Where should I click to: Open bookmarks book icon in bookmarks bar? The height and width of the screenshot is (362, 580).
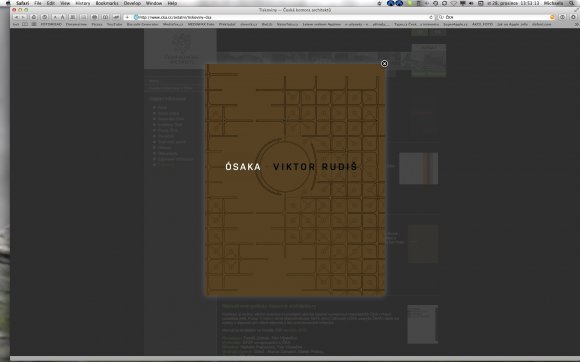click(x=25, y=24)
